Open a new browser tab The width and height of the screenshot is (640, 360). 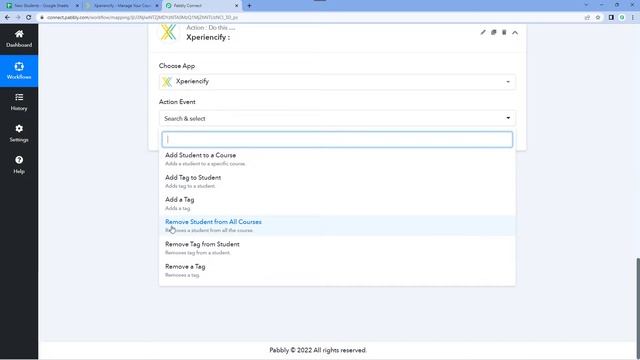pyautogui.click(x=249, y=6)
